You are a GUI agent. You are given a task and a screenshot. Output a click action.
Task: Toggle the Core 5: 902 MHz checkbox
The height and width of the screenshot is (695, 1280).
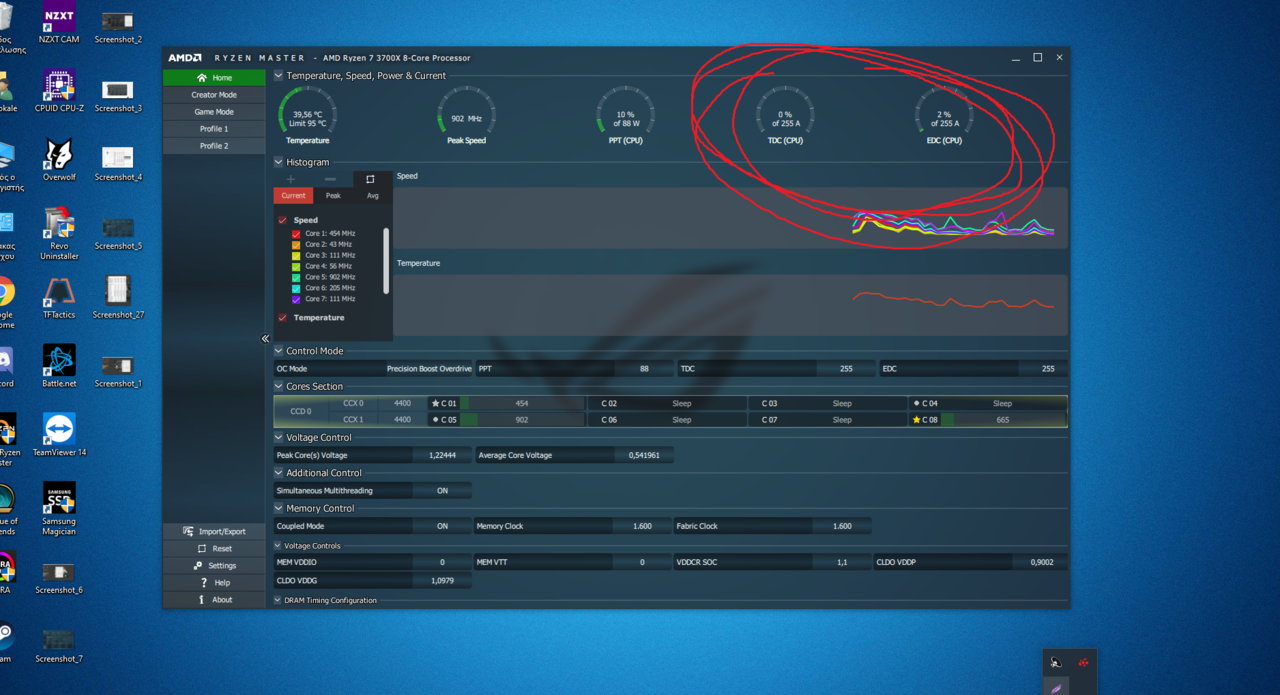296,278
